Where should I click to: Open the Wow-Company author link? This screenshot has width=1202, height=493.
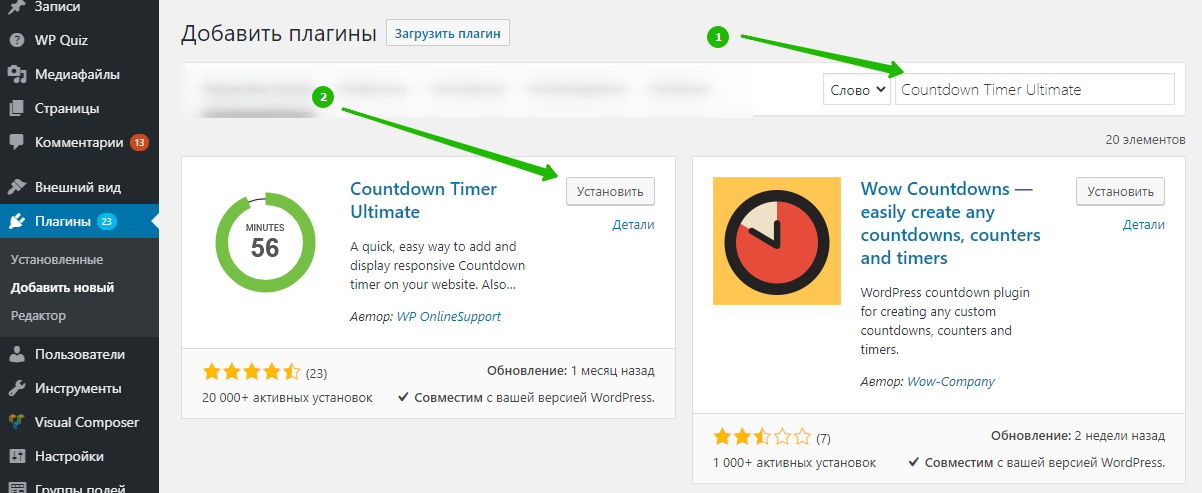pos(951,381)
